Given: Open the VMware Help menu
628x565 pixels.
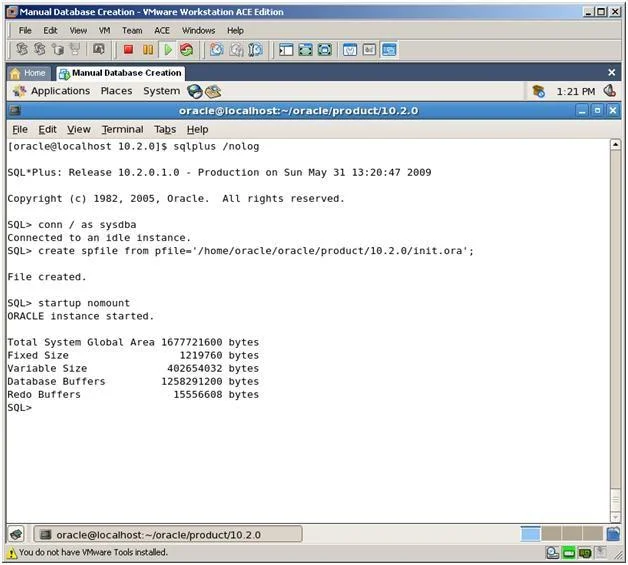Looking at the screenshot, I should click(x=235, y=30).
